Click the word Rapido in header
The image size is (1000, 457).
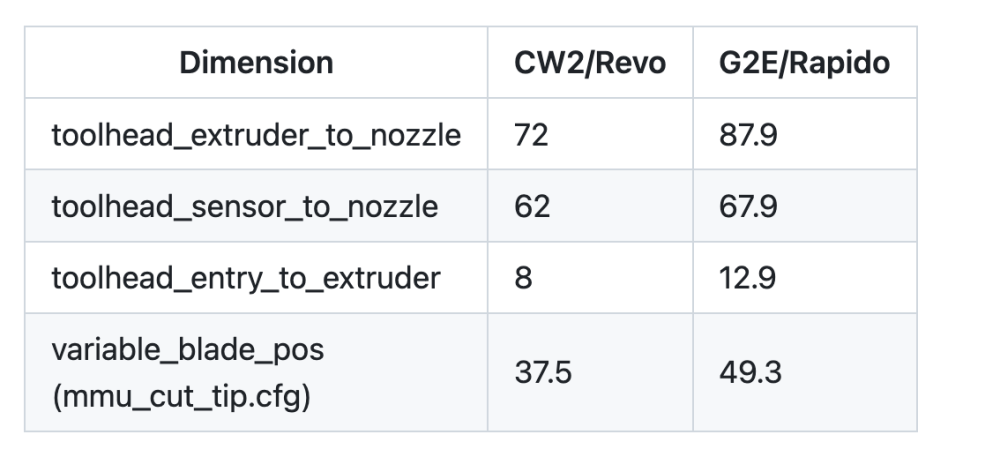(x=848, y=64)
